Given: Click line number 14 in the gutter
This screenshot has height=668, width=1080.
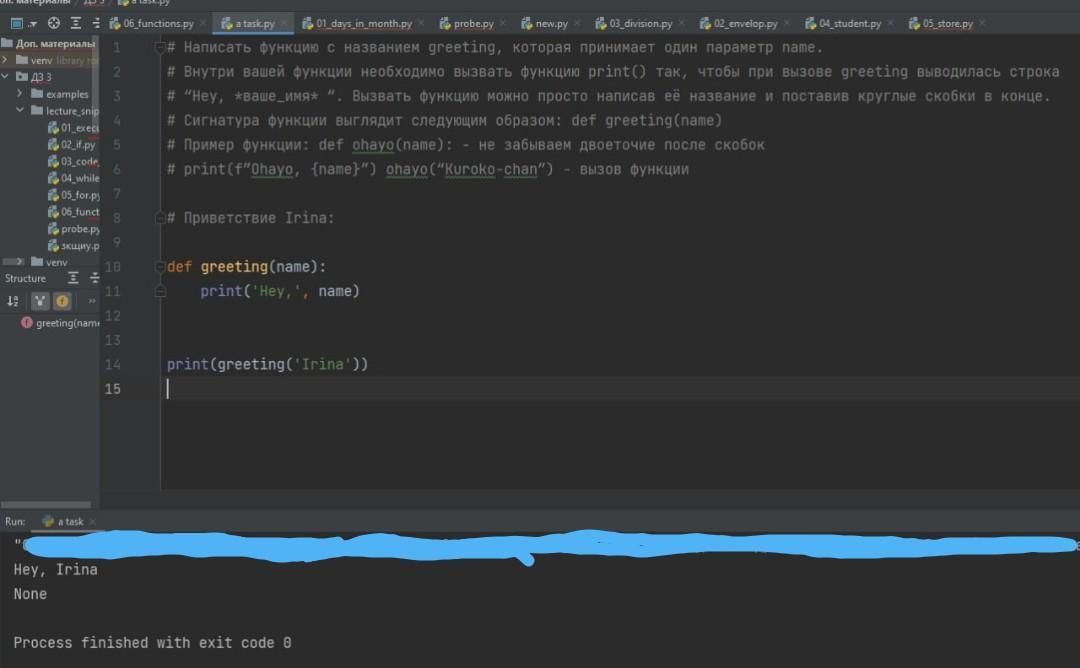Looking at the screenshot, I should click(112, 364).
